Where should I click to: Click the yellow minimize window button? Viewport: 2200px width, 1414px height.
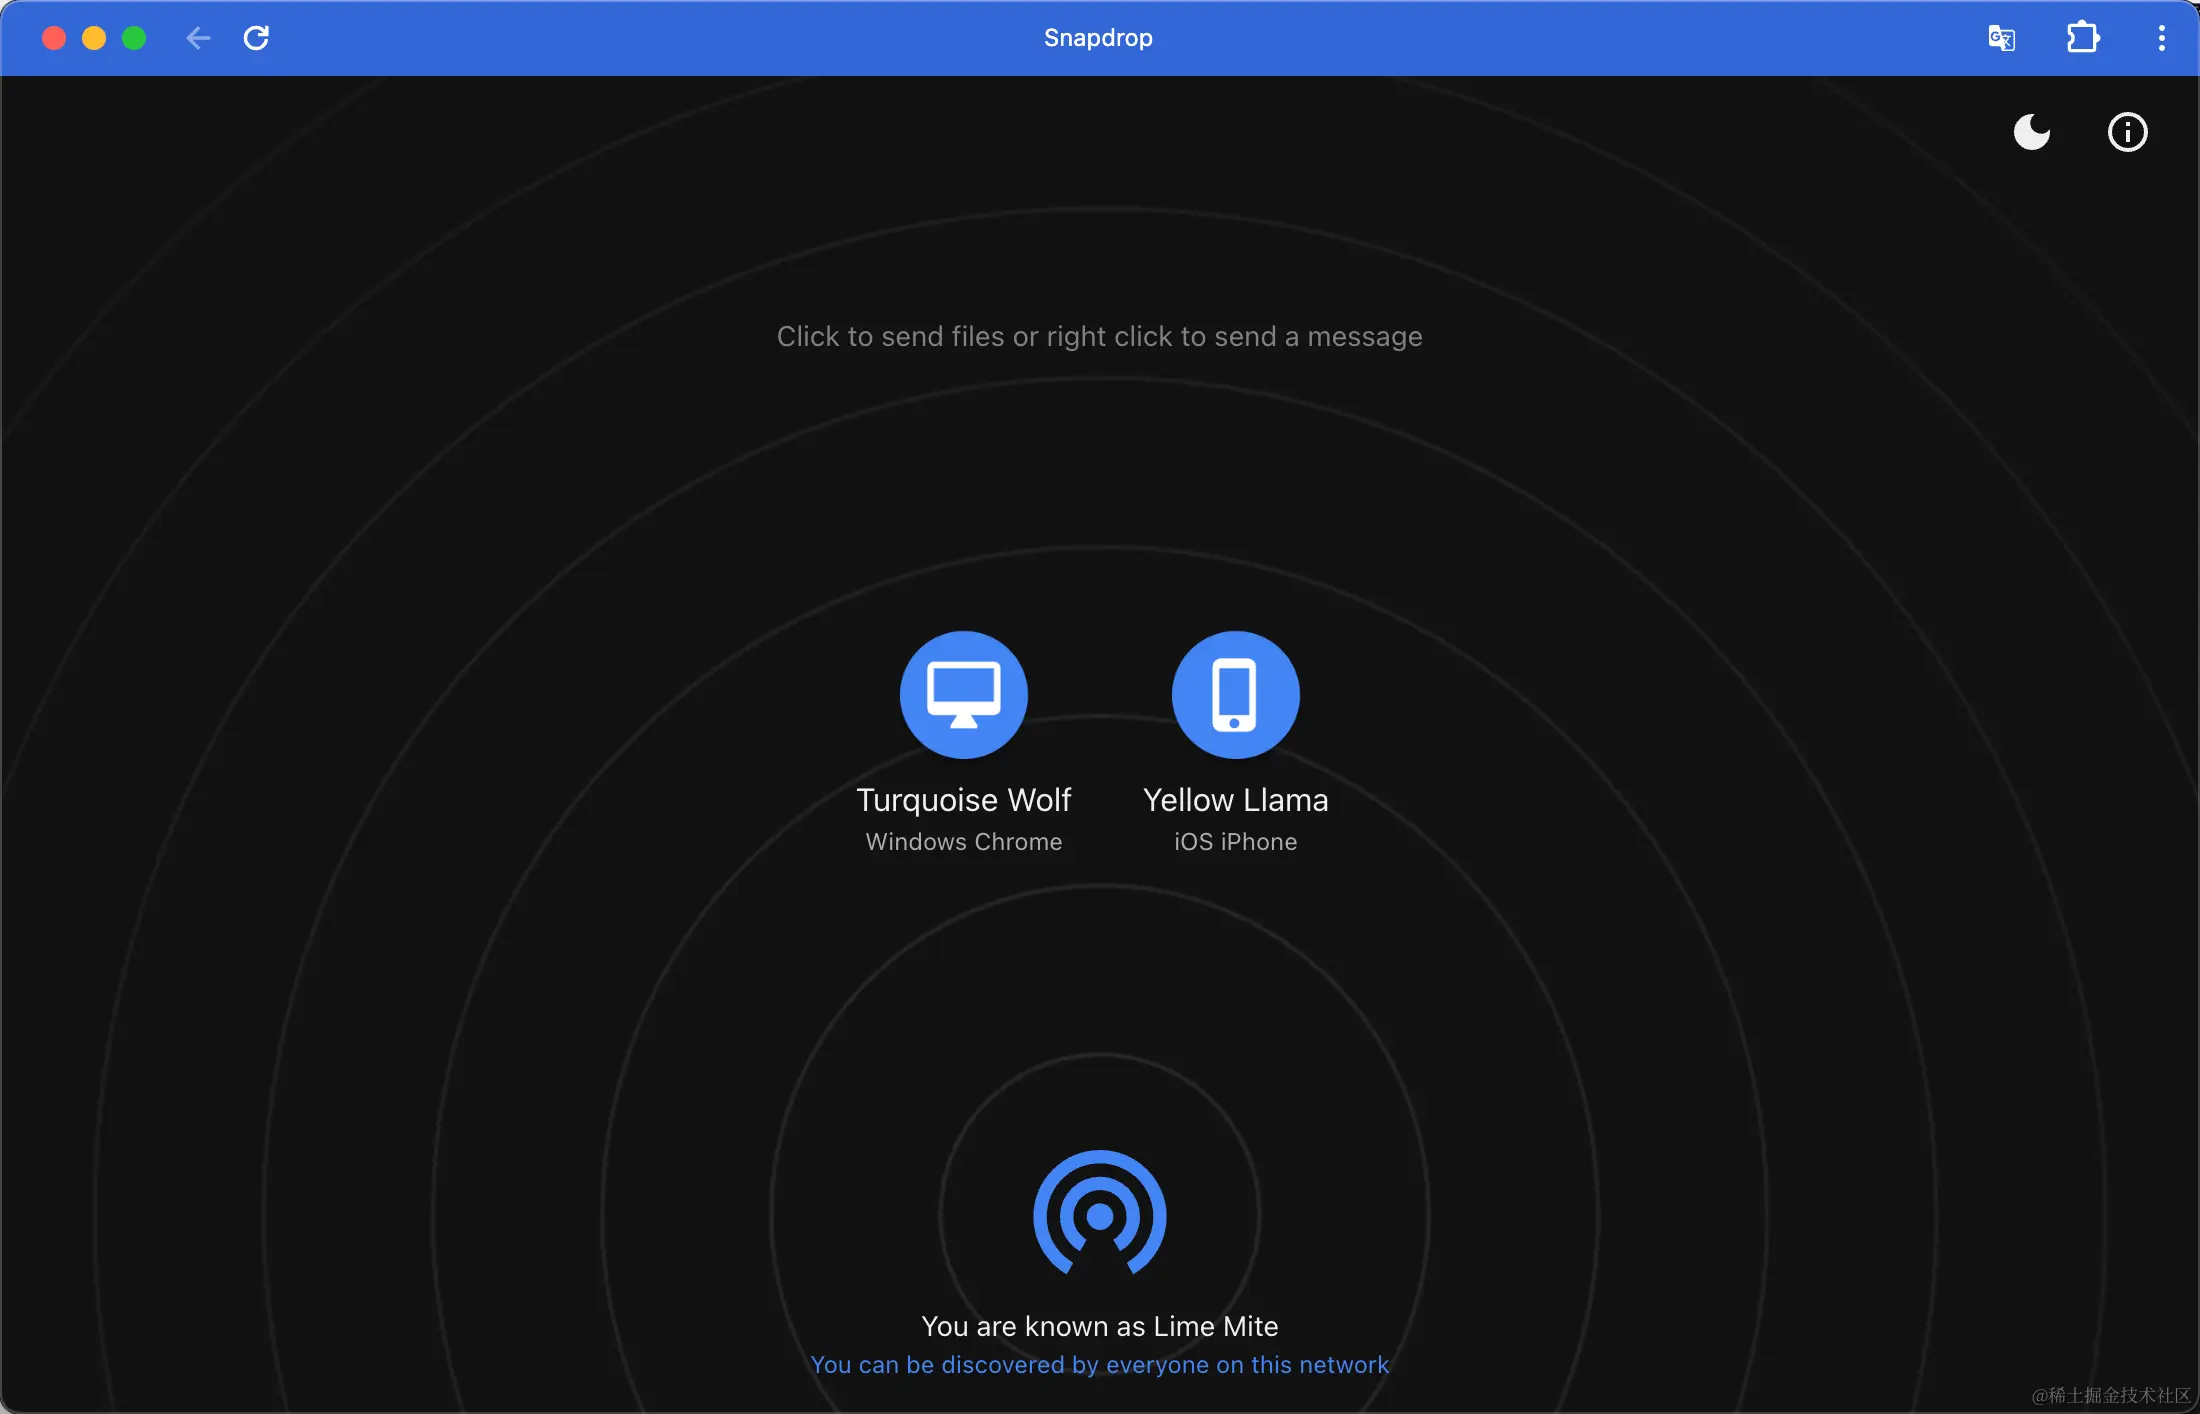(x=94, y=38)
